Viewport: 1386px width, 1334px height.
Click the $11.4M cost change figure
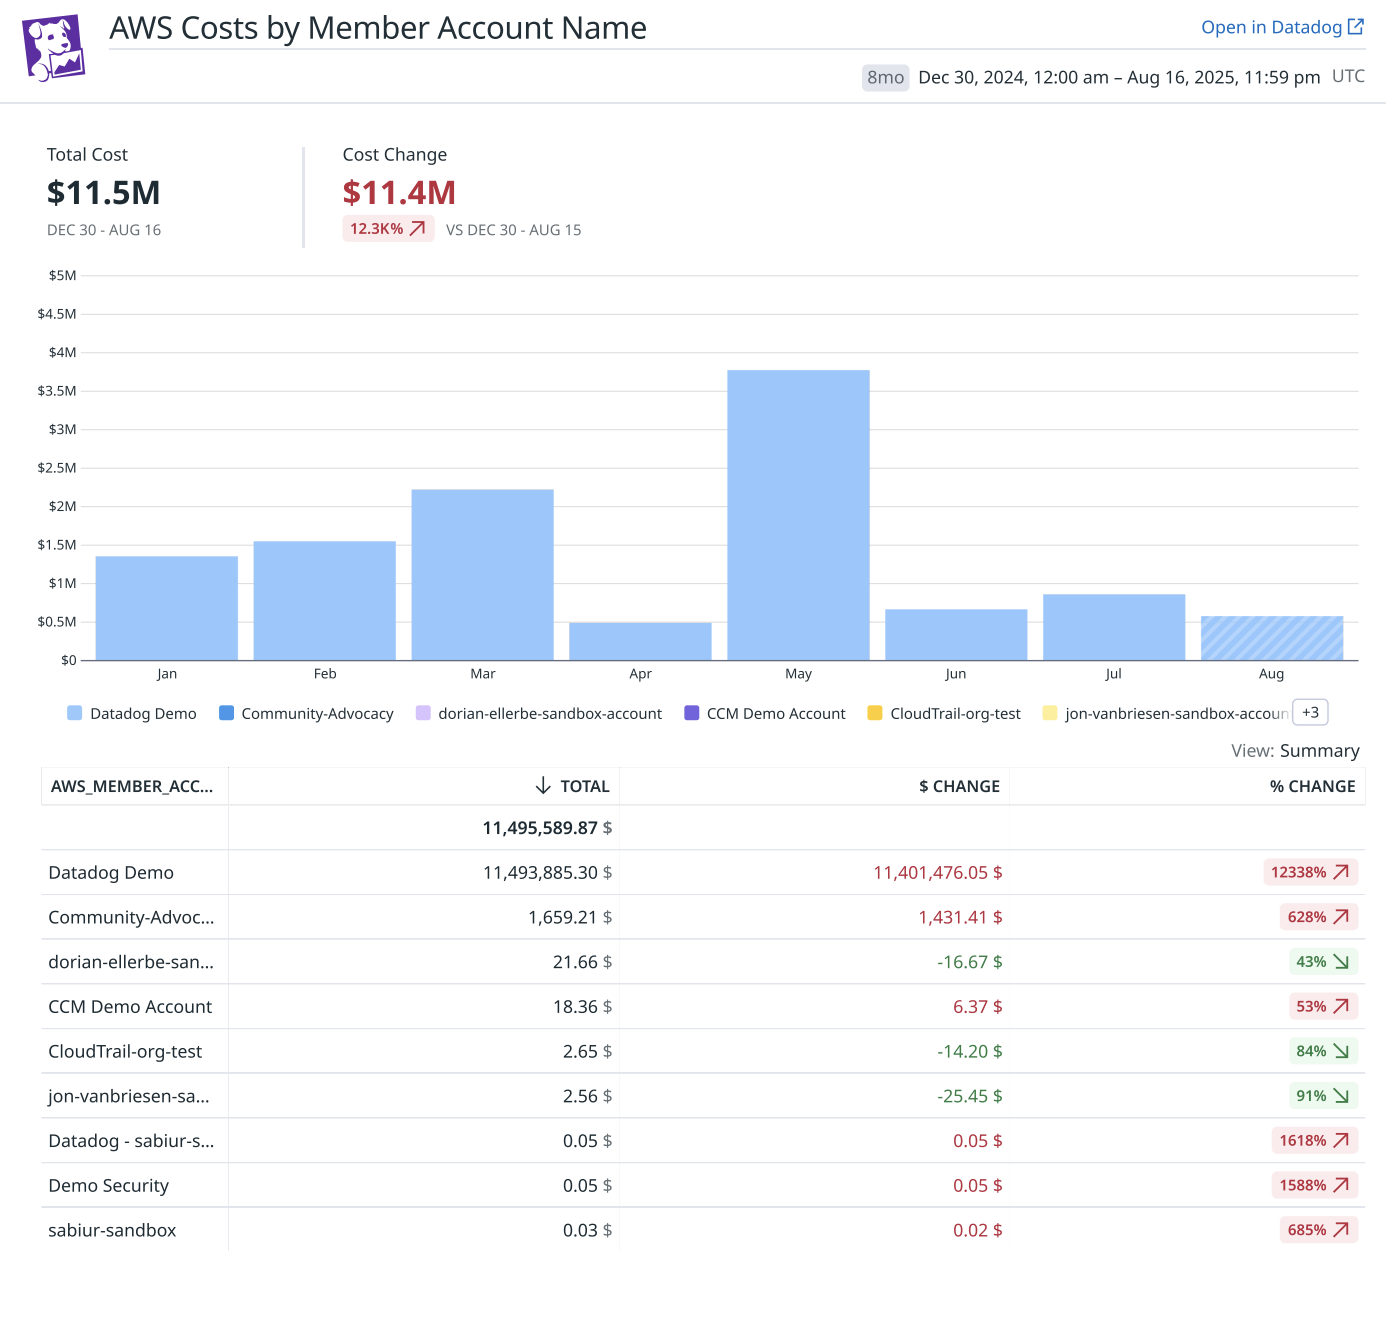coord(399,192)
